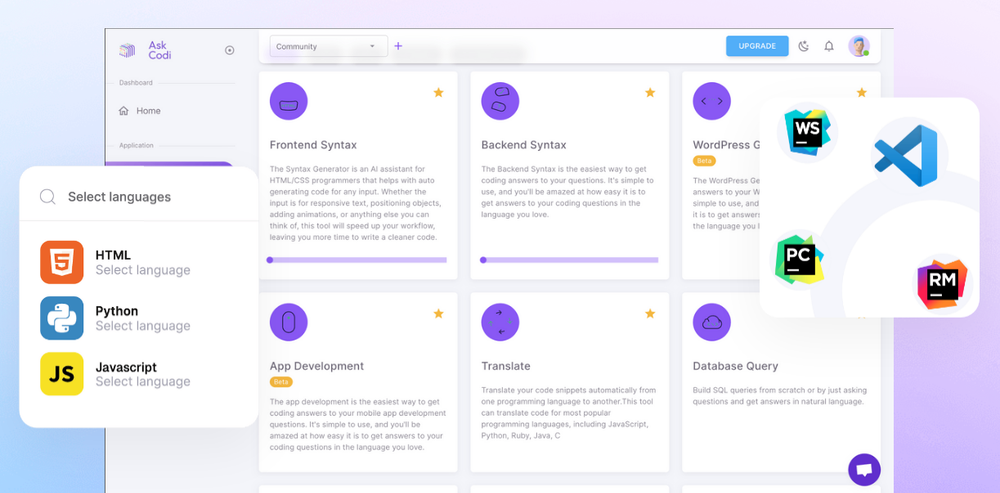1000x493 pixels.
Task: Open the chat support bubble button
Action: tap(864, 470)
